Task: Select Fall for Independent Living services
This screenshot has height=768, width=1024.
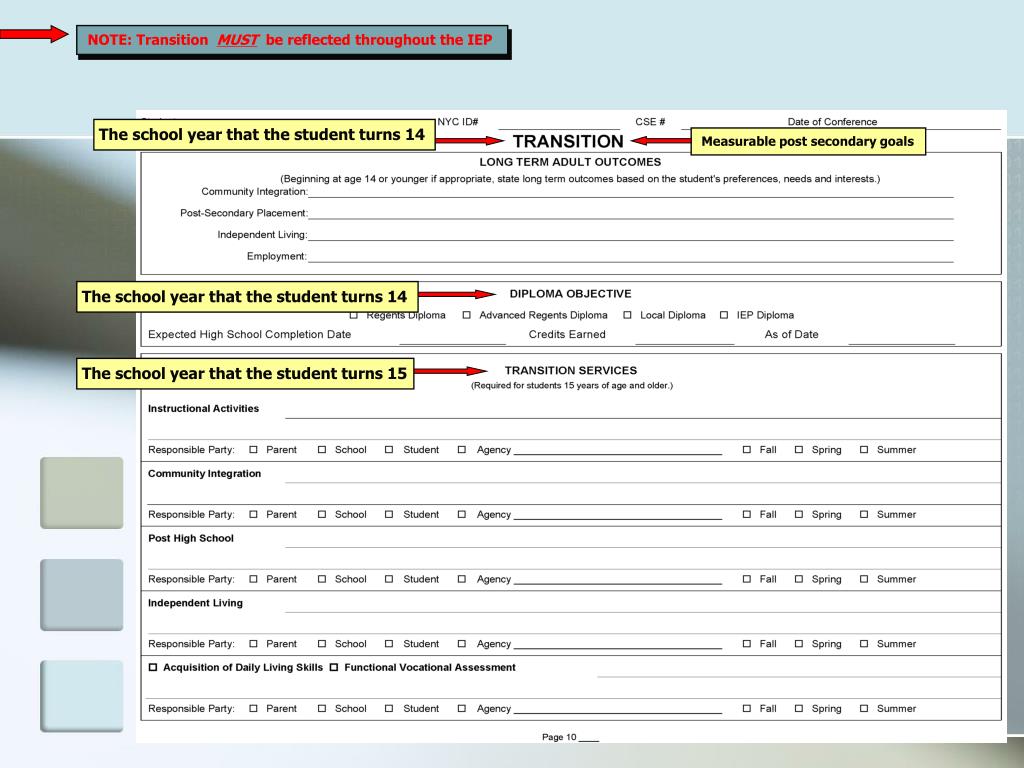Action: (746, 643)
